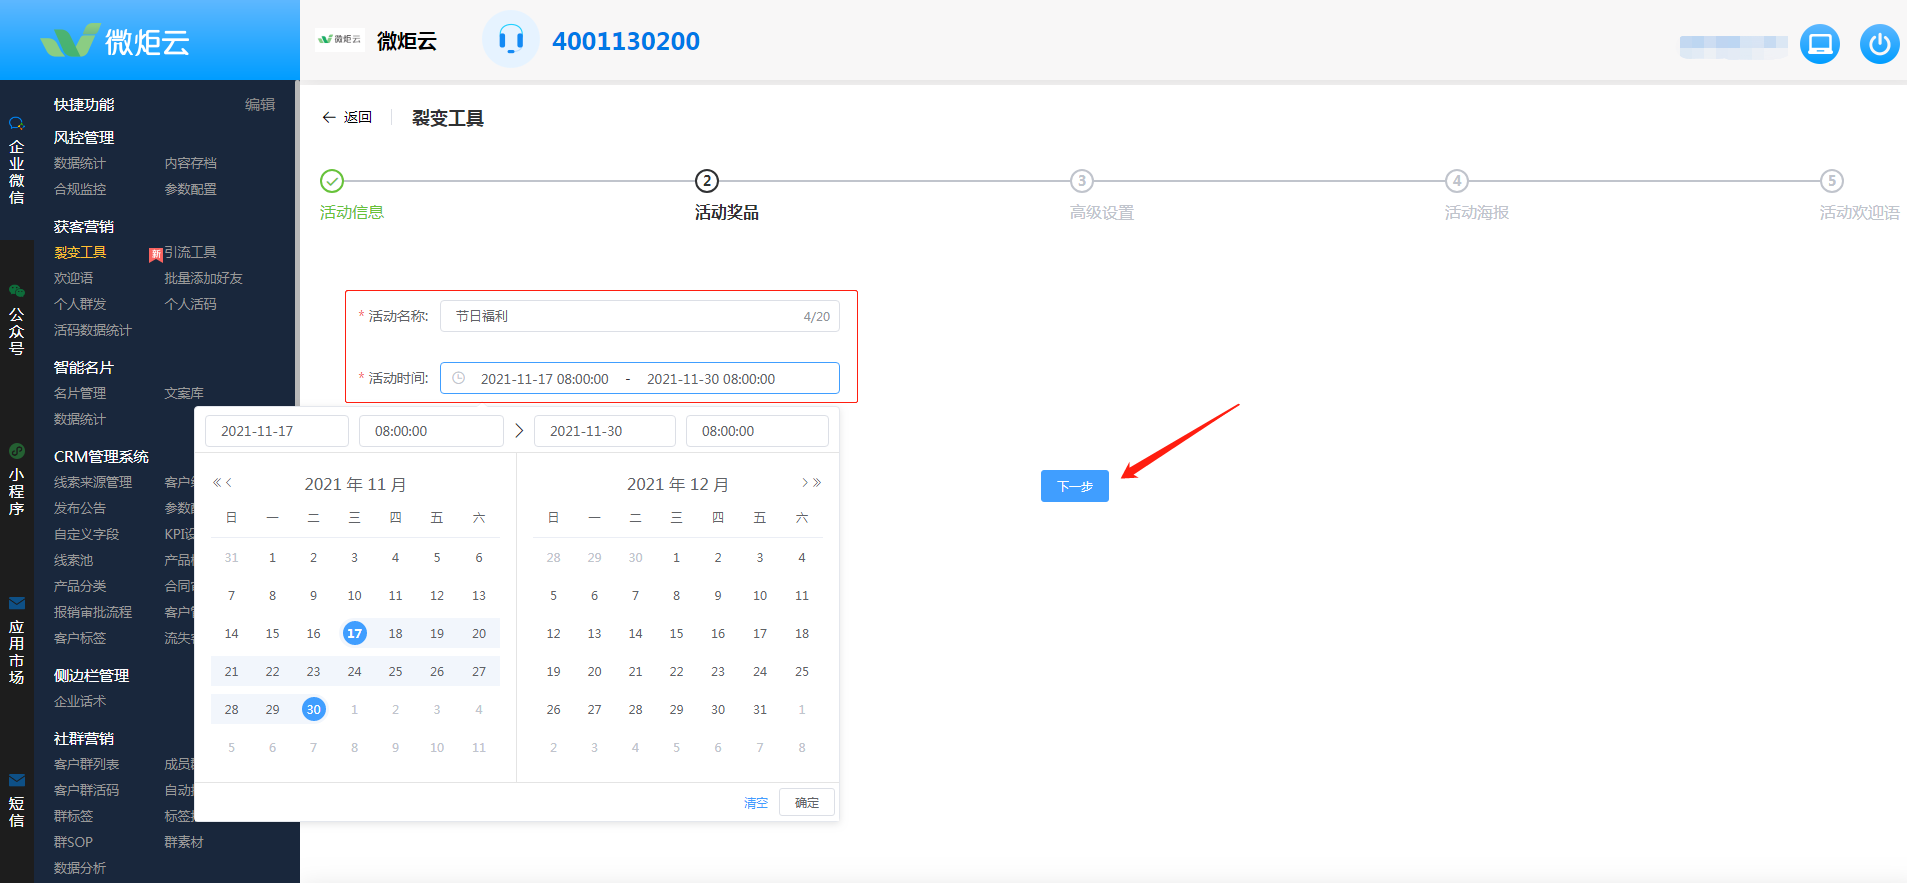Open 名片管理 under 智能名片

[x=80, y=394]
